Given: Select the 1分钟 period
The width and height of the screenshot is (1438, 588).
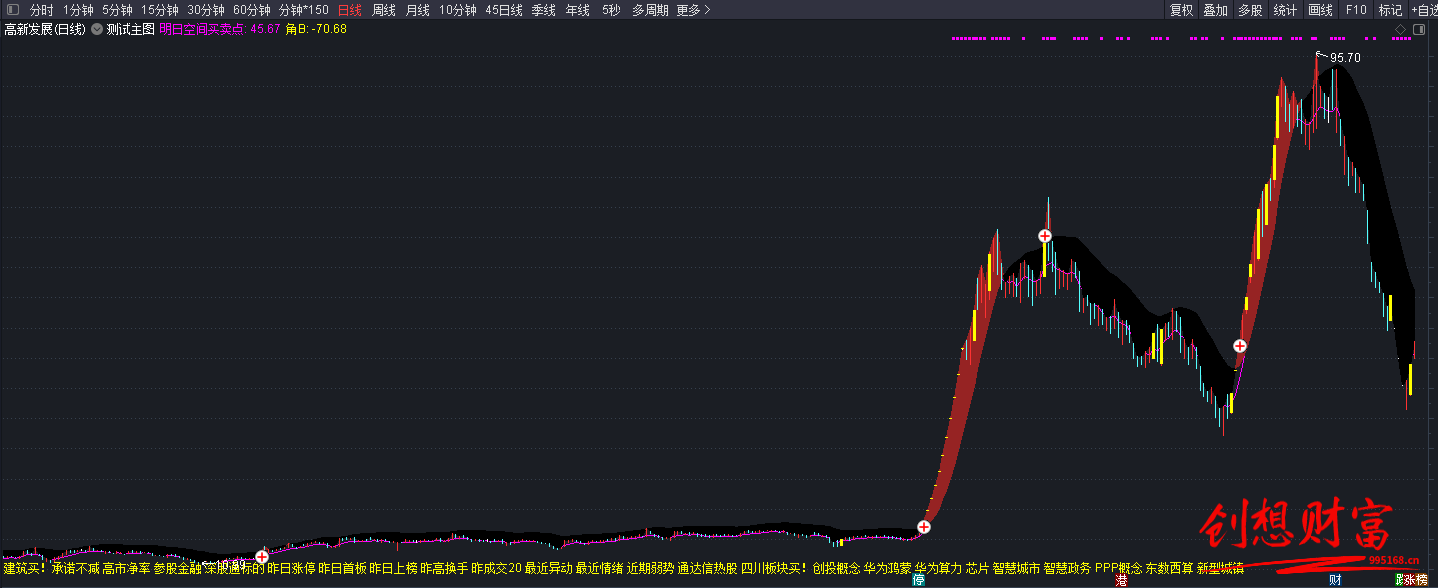Looking at the screenshot, I should coord(78,10).
